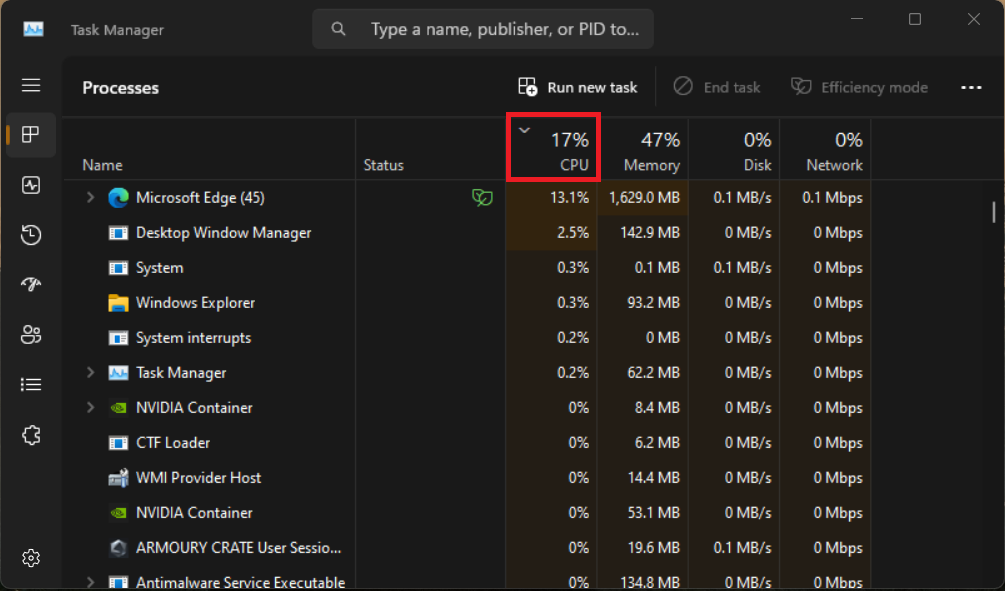Expand the Microsoft Edge process group

click(91, 198)
